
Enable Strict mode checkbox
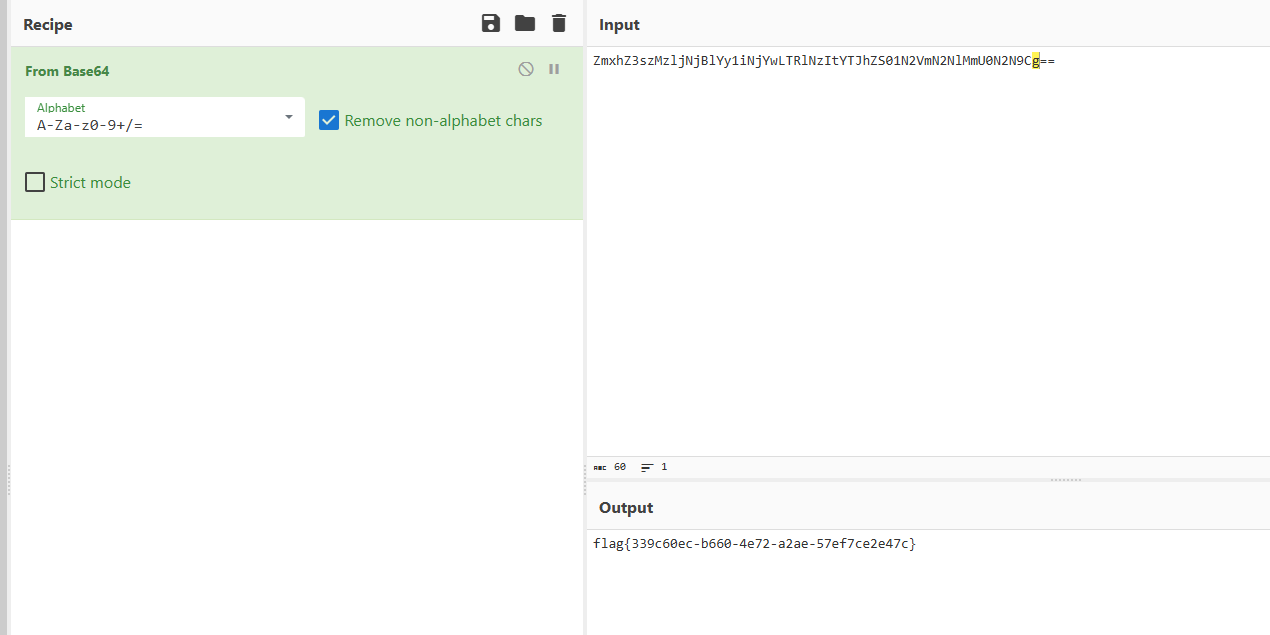[x=35, y=182]
